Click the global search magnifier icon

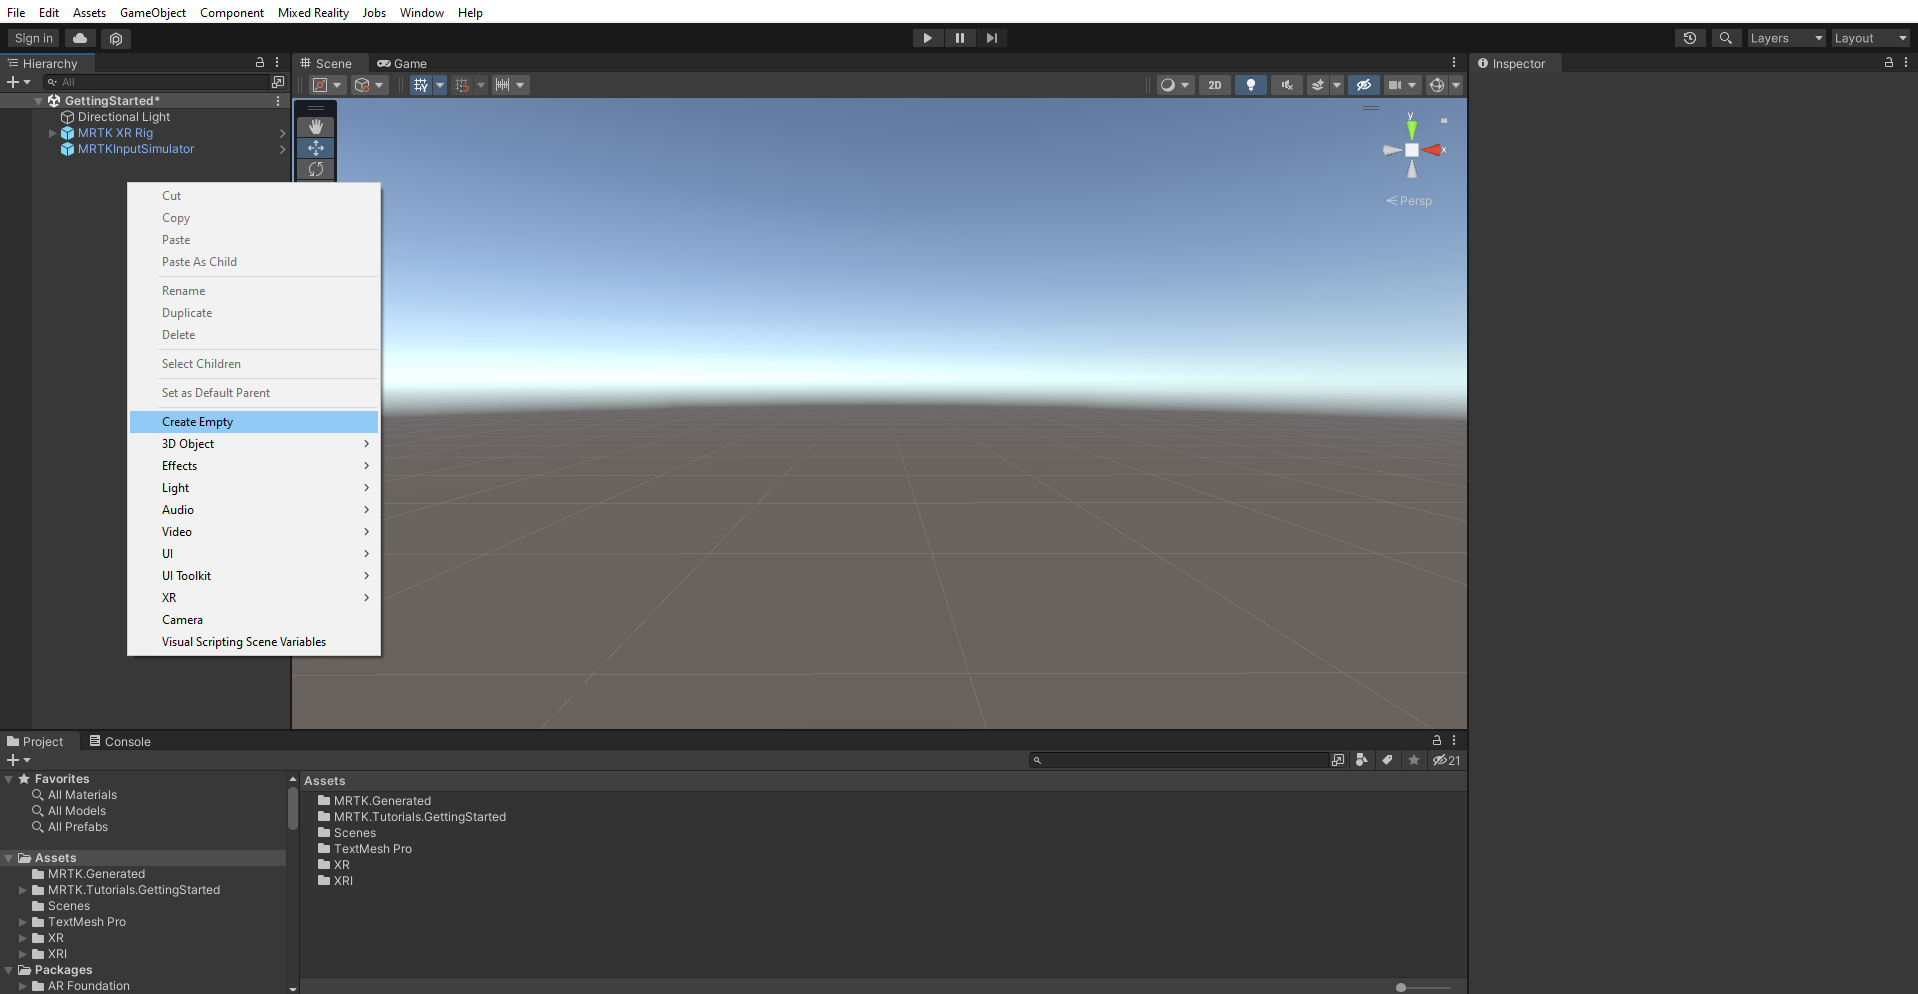click(x=1726, y=38)
